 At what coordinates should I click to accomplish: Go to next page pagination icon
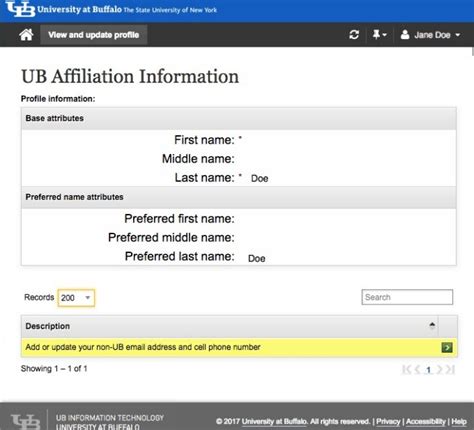[x=439, y=369]
